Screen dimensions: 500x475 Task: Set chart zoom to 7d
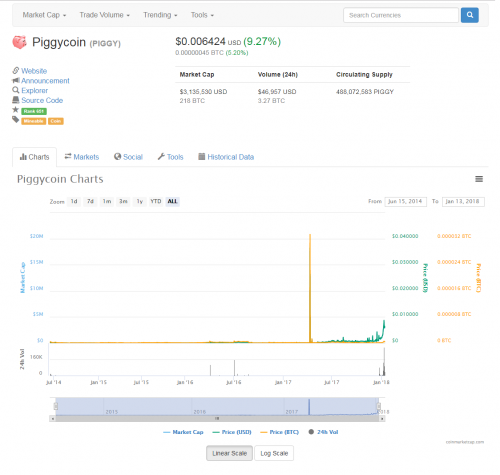[90, 201]
